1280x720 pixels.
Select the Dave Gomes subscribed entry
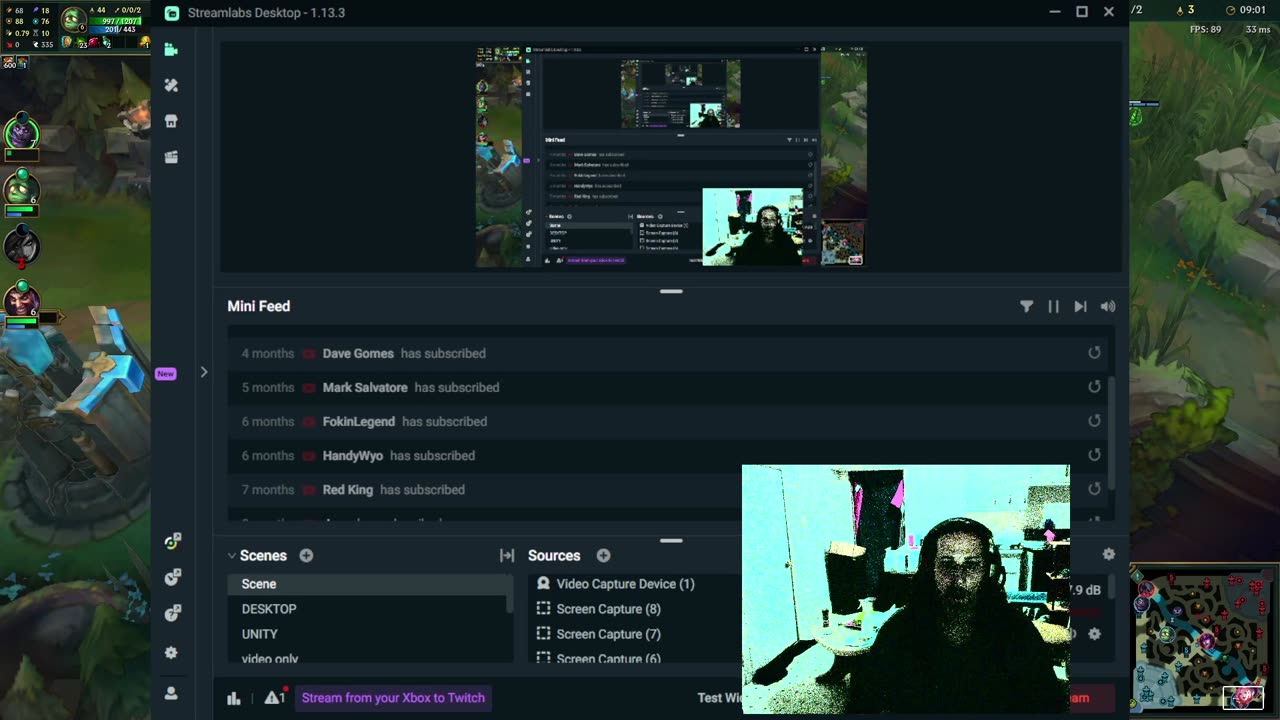click(667, 353)
